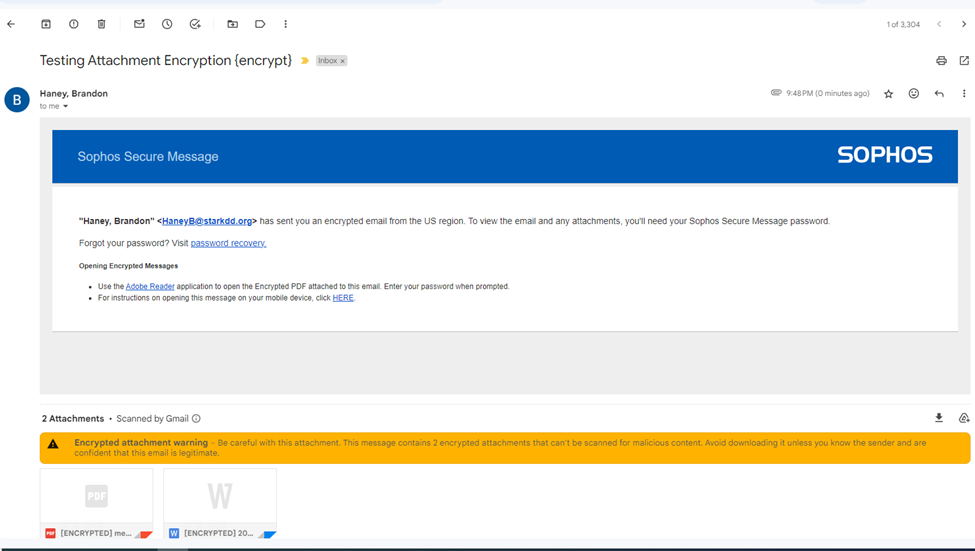Mark the email as unread

click(x=139, y=24)
